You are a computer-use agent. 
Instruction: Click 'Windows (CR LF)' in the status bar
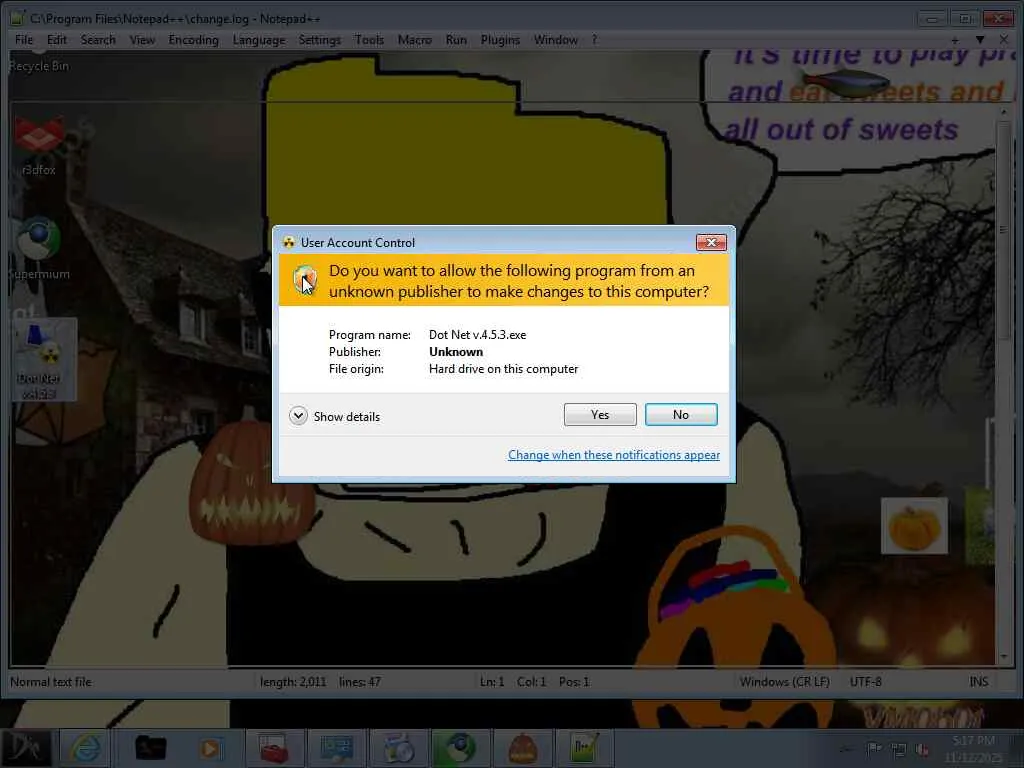click(x=785, y=682)
